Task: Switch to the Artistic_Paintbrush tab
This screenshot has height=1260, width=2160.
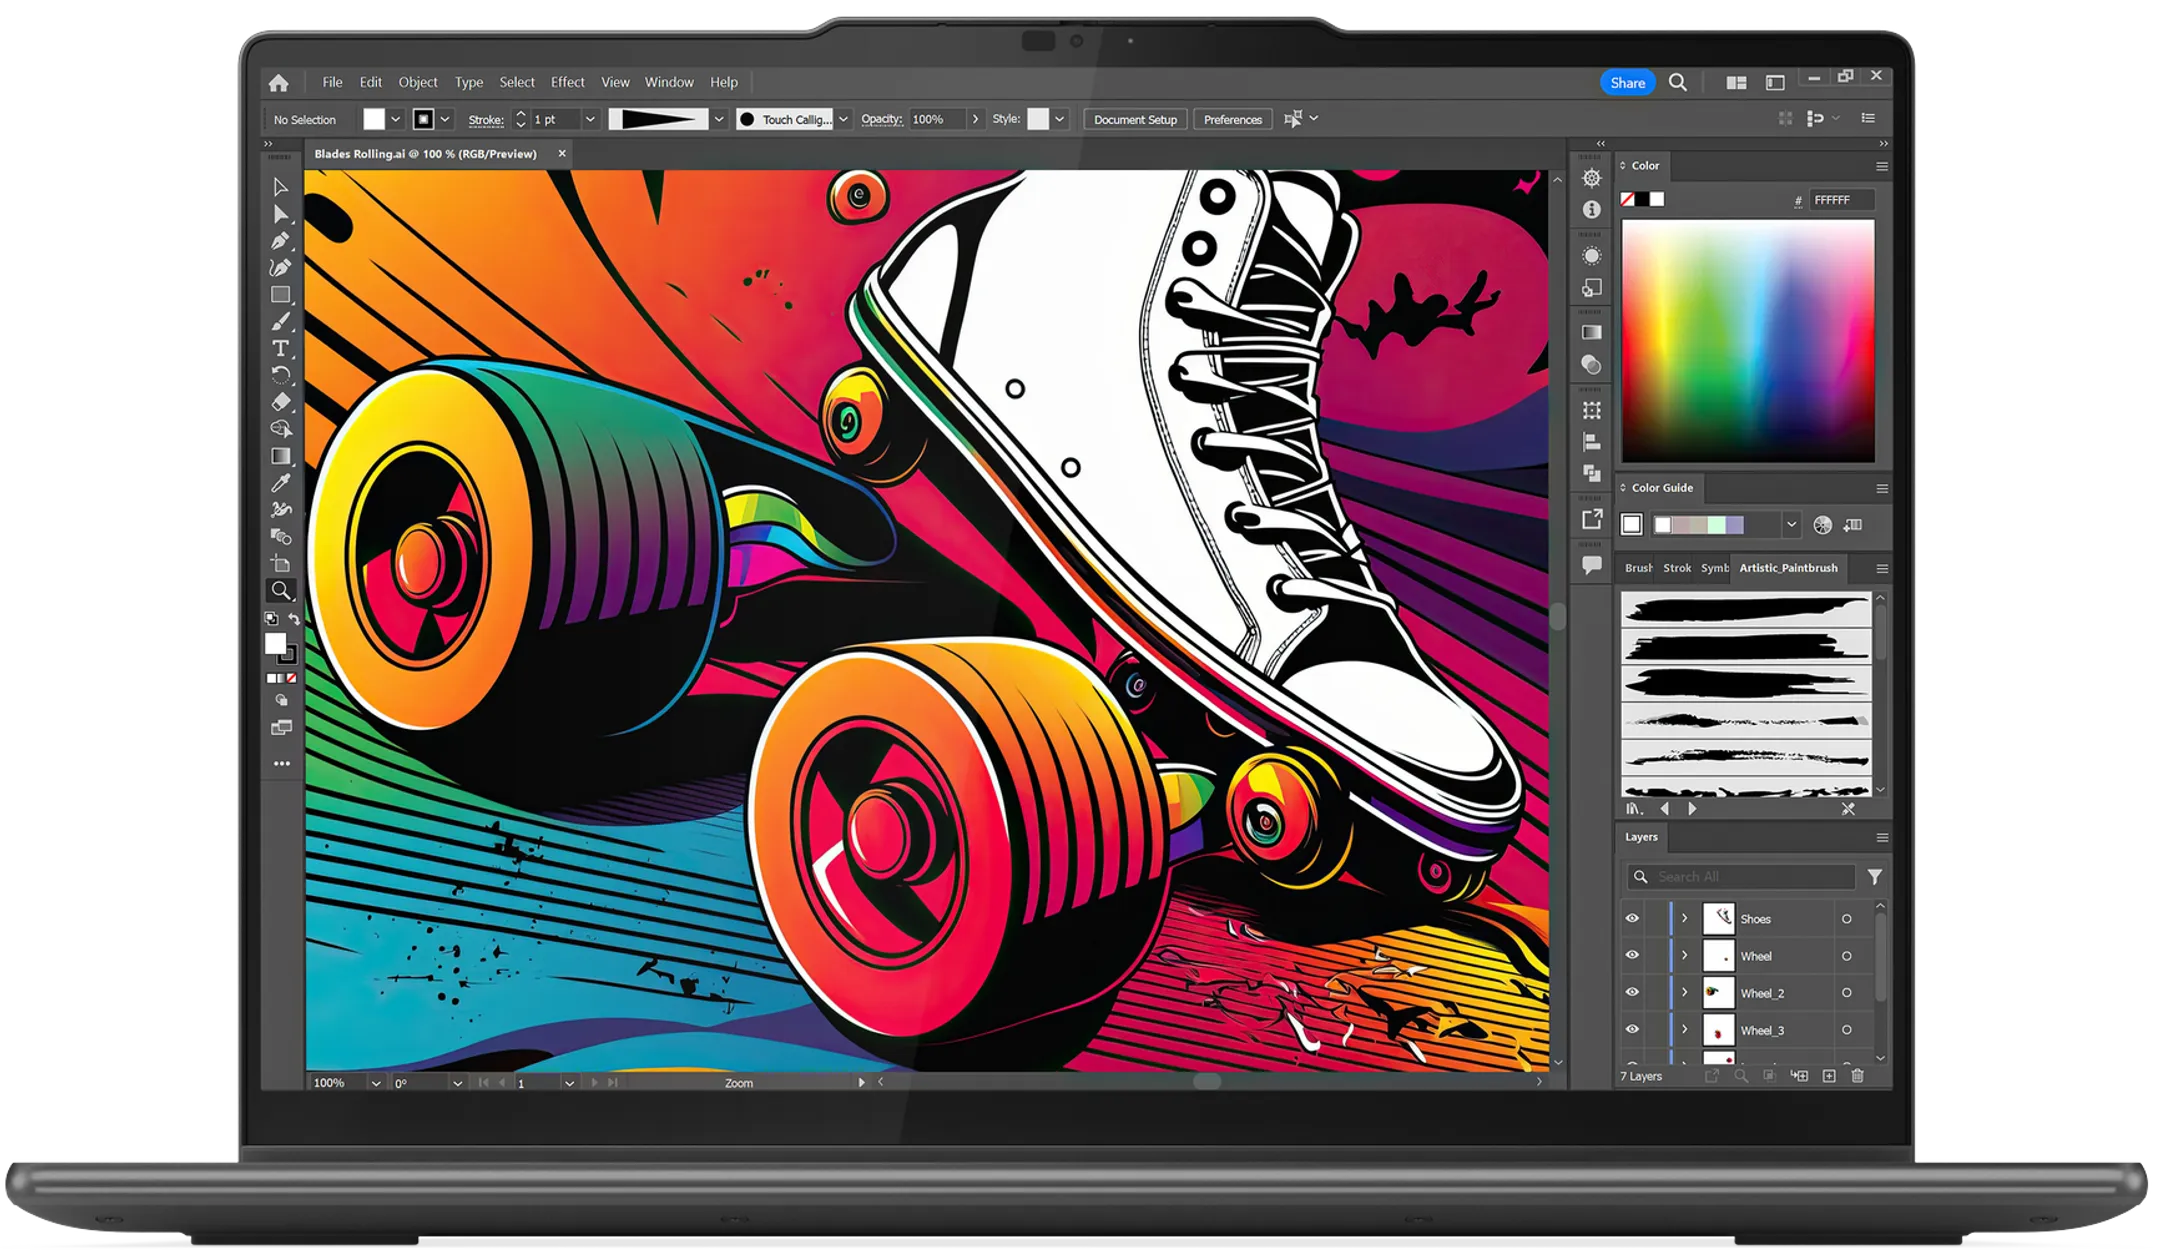Action: pos(1788,568)
